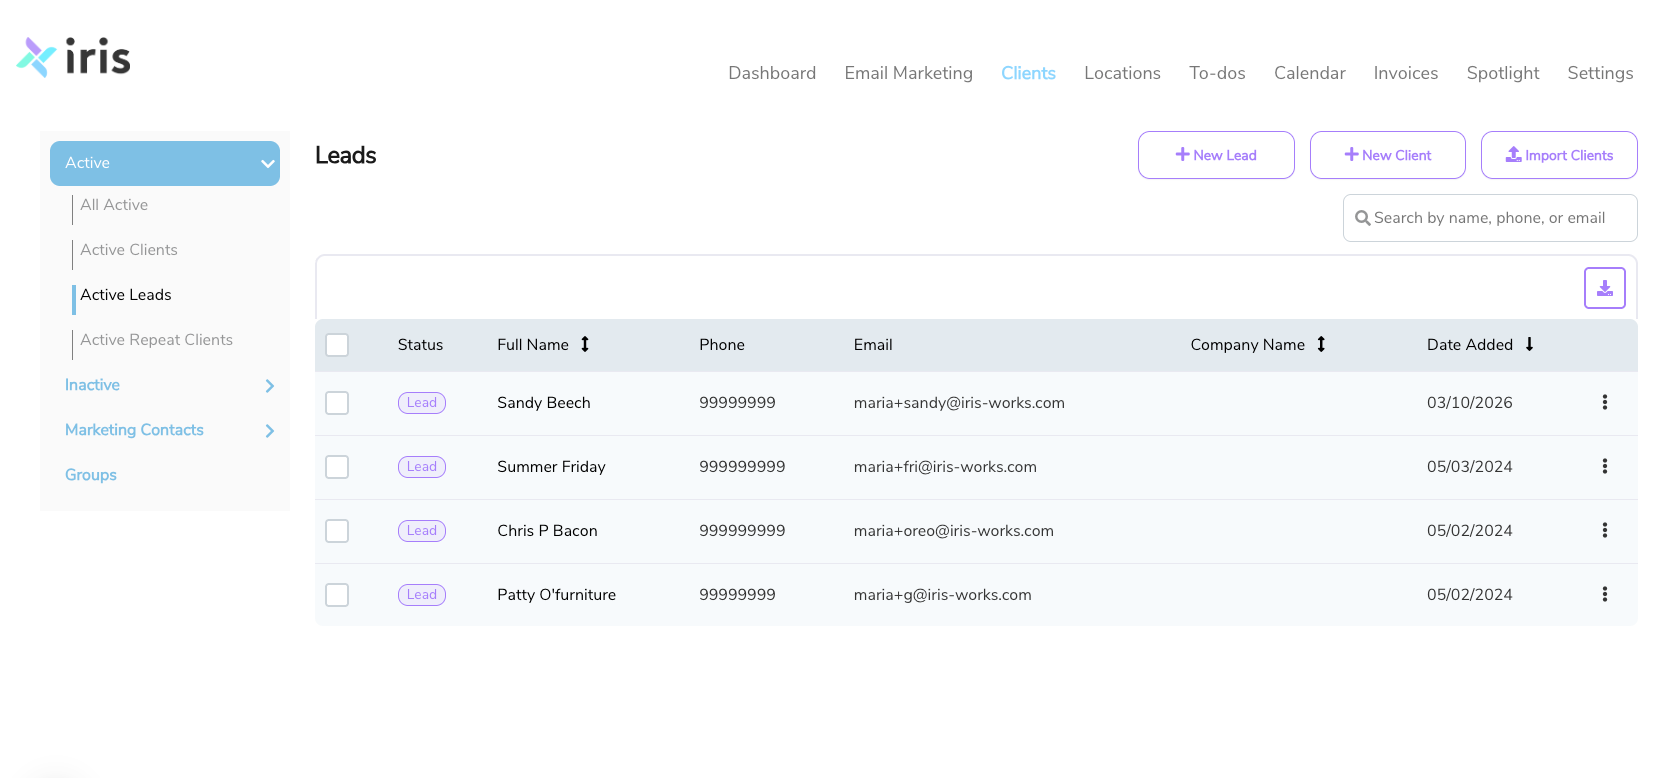Open the actions menu for Chris P Bacon
Viewport: 1679px width, 778px height.
[1604, 530]
